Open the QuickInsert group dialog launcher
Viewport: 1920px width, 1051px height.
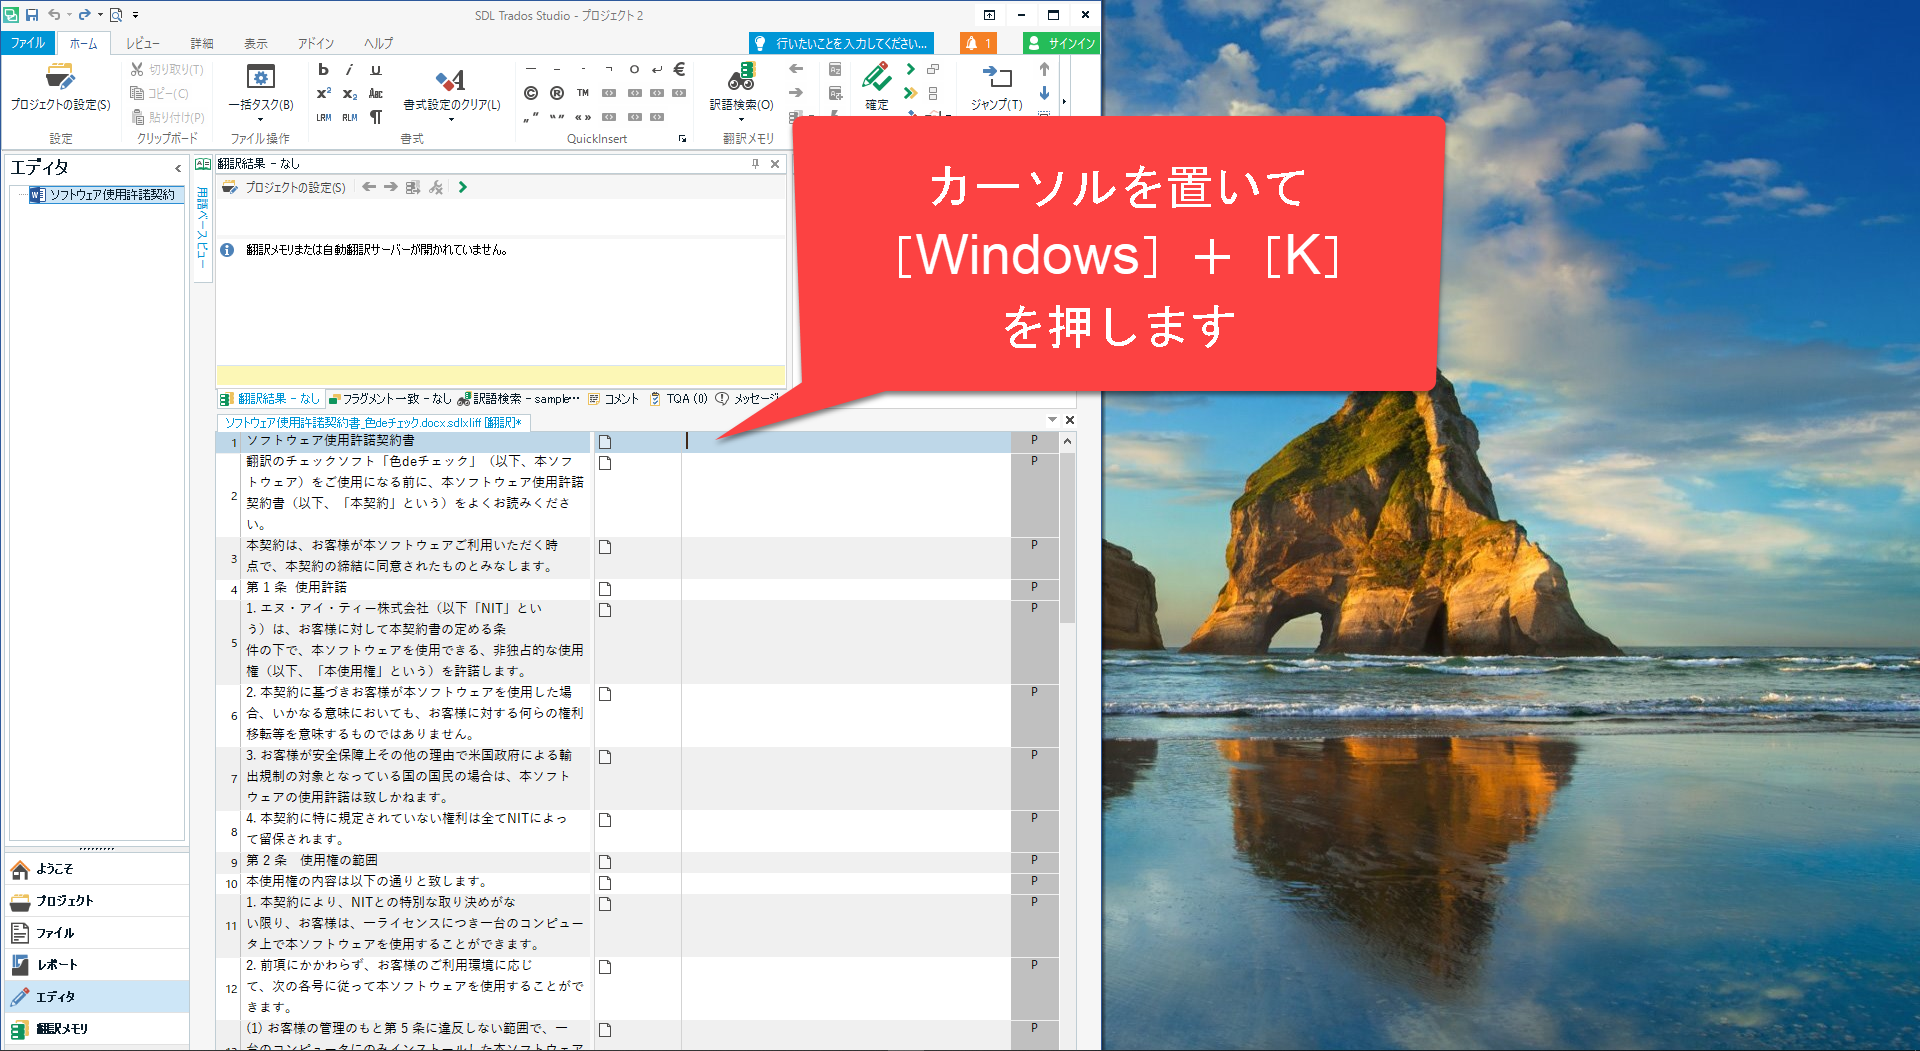[683, 139]
